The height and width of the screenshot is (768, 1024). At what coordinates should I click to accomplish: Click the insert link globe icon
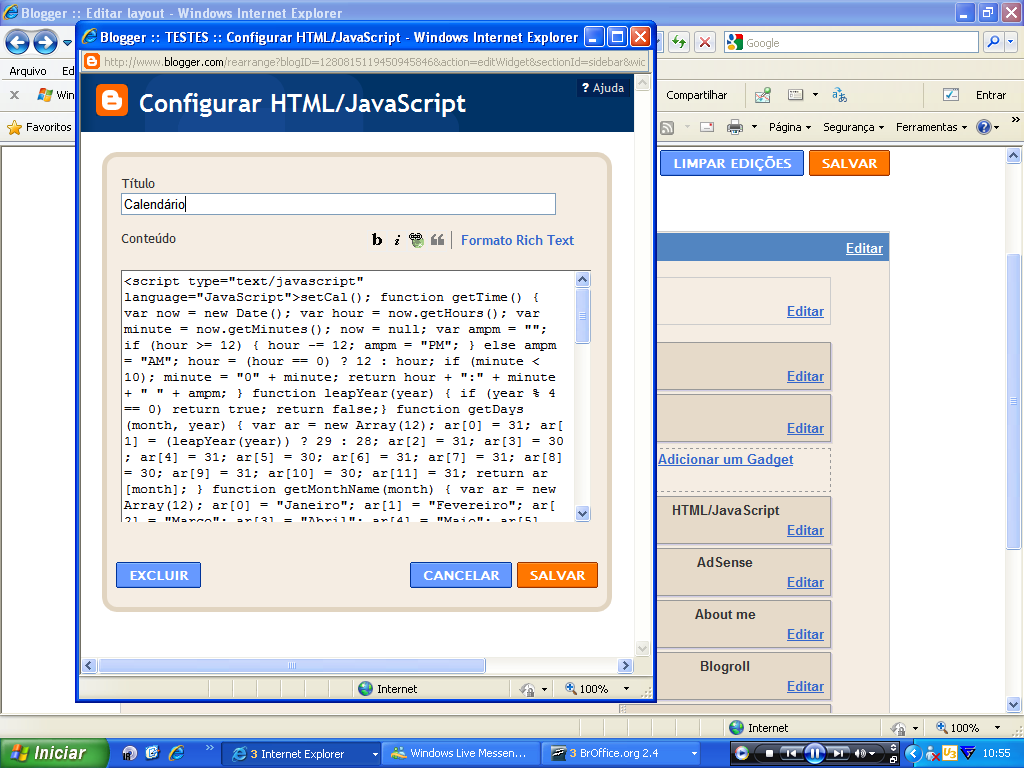tap(416, 240)
